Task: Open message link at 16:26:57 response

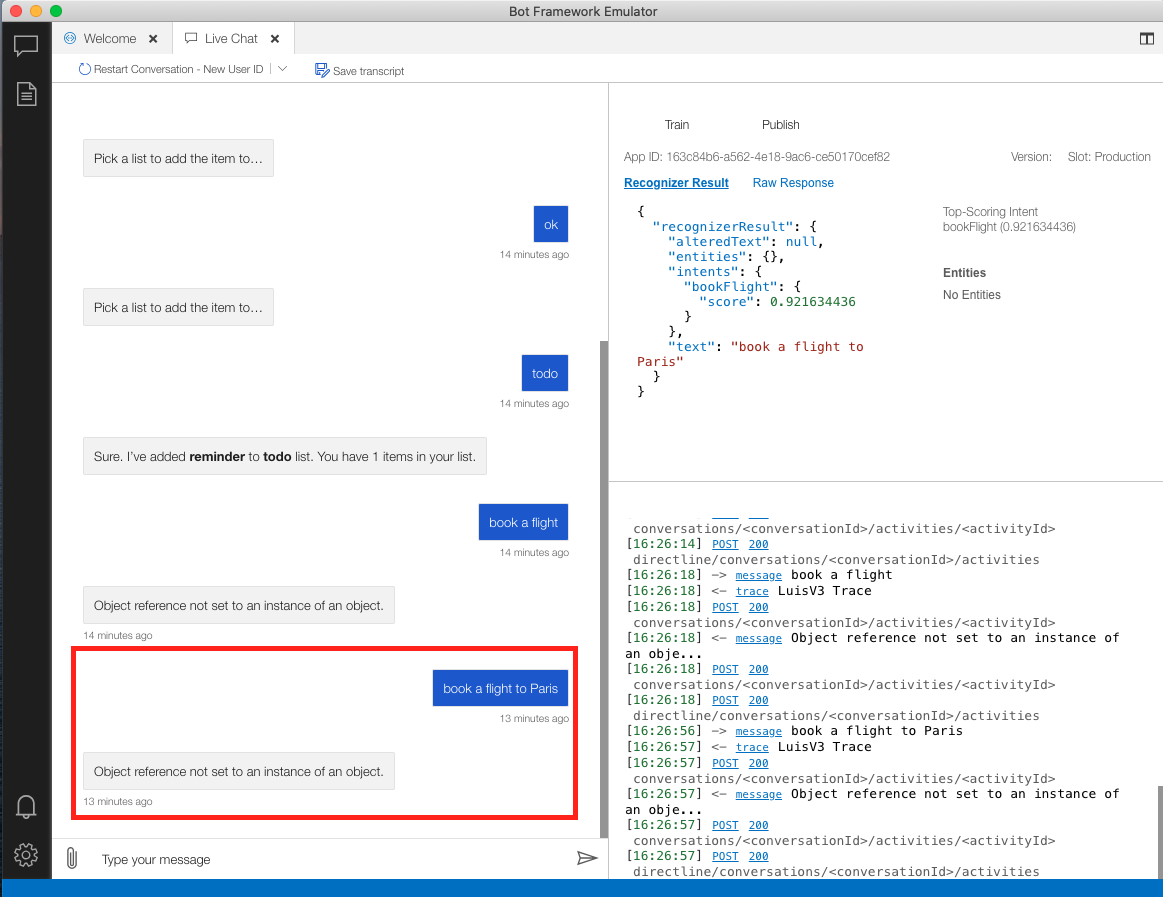Action: [758, 795]
